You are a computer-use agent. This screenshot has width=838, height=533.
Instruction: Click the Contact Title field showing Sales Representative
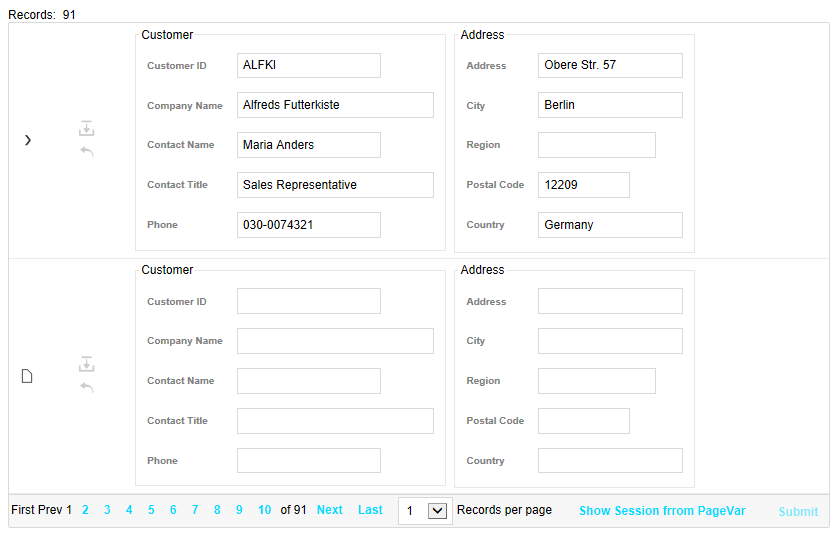point(335,185)
